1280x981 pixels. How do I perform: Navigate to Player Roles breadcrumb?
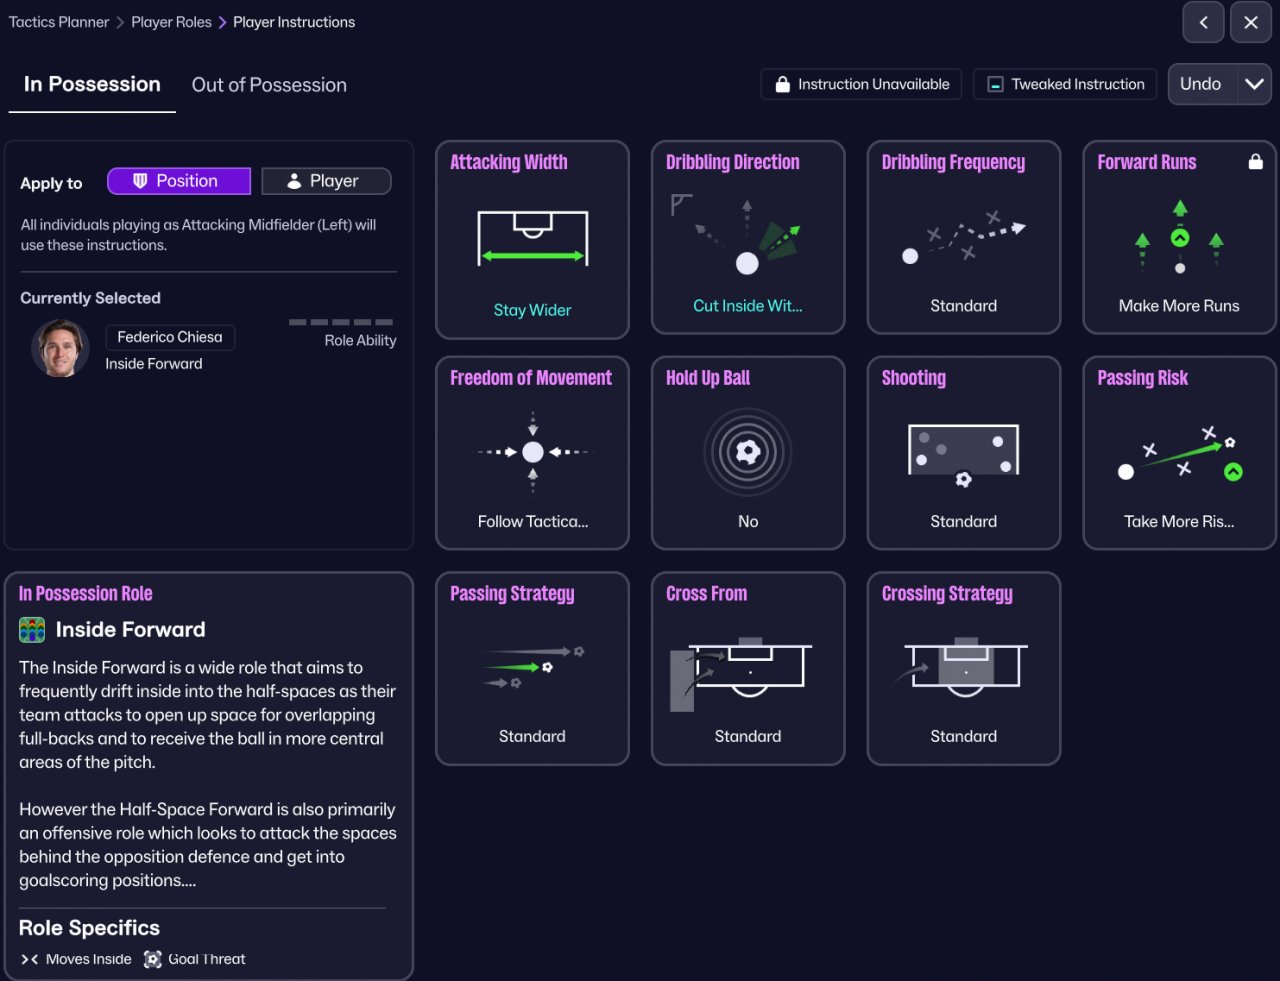[x=171, y=22]
